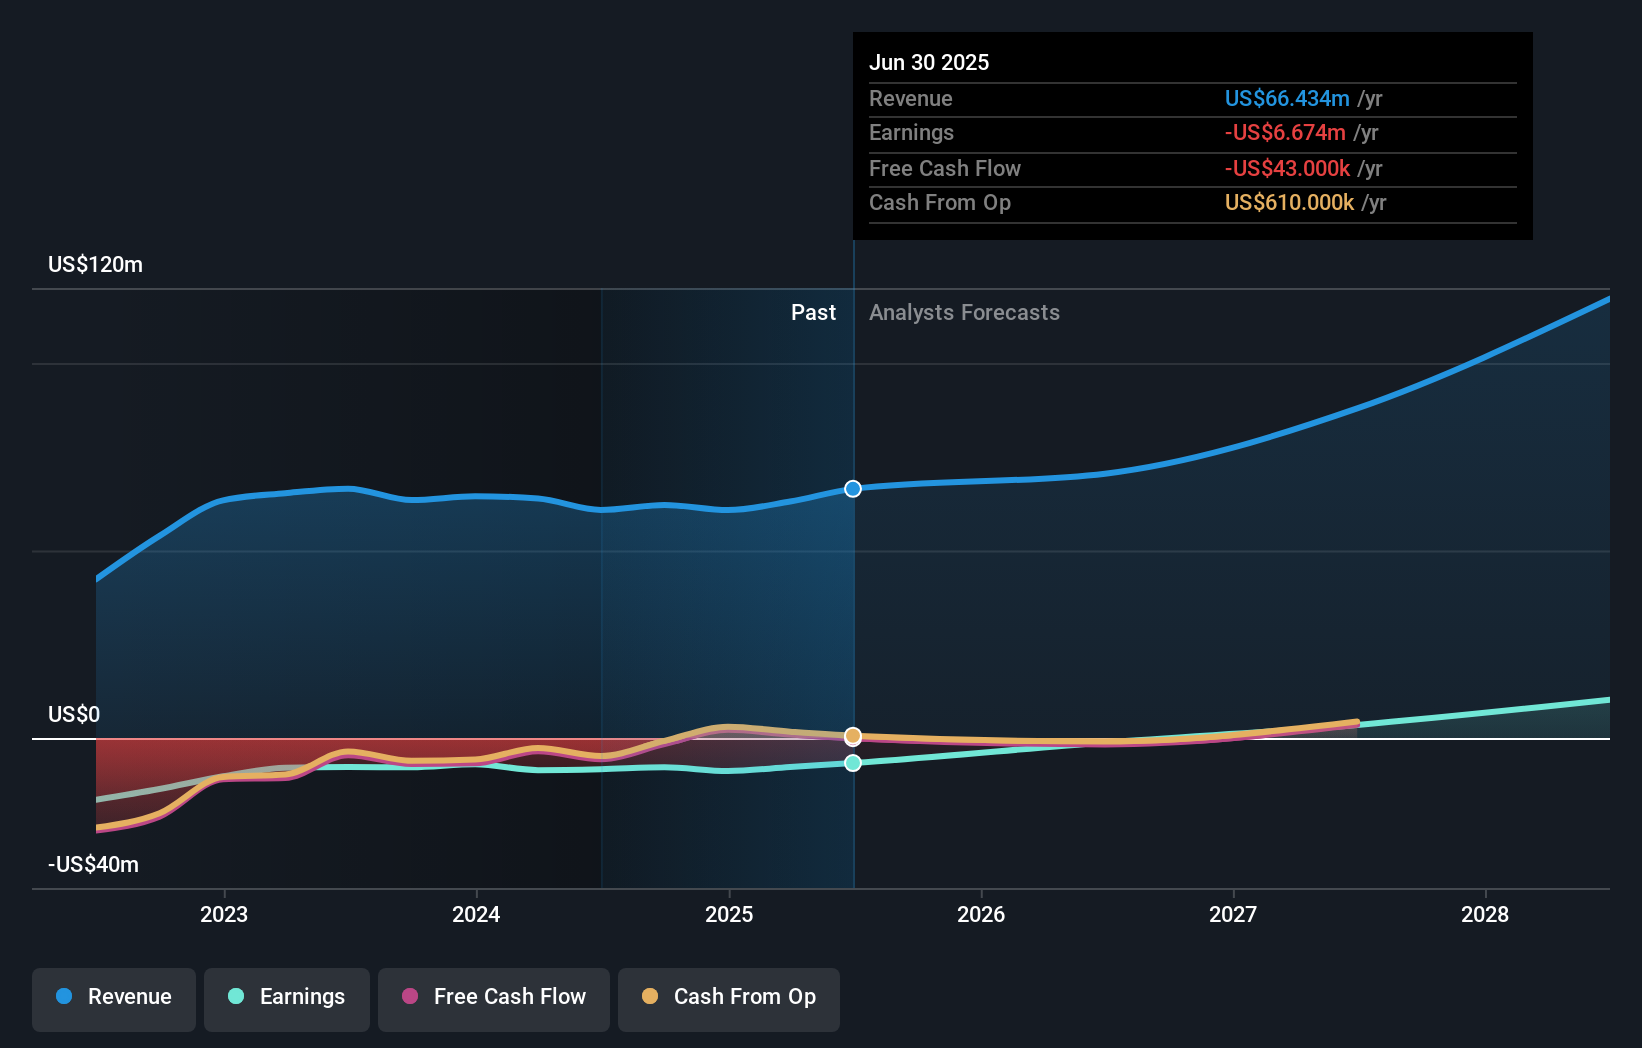Click the 2024 x-axis label
The height and width of the screenshot is (1048, 1642).
(476, 914)
